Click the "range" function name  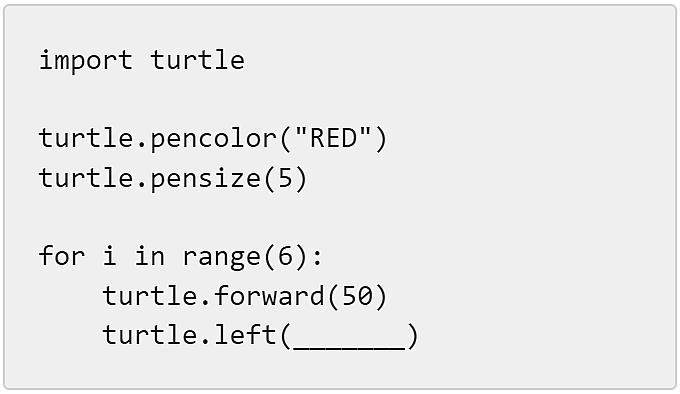tap(221, 257)
